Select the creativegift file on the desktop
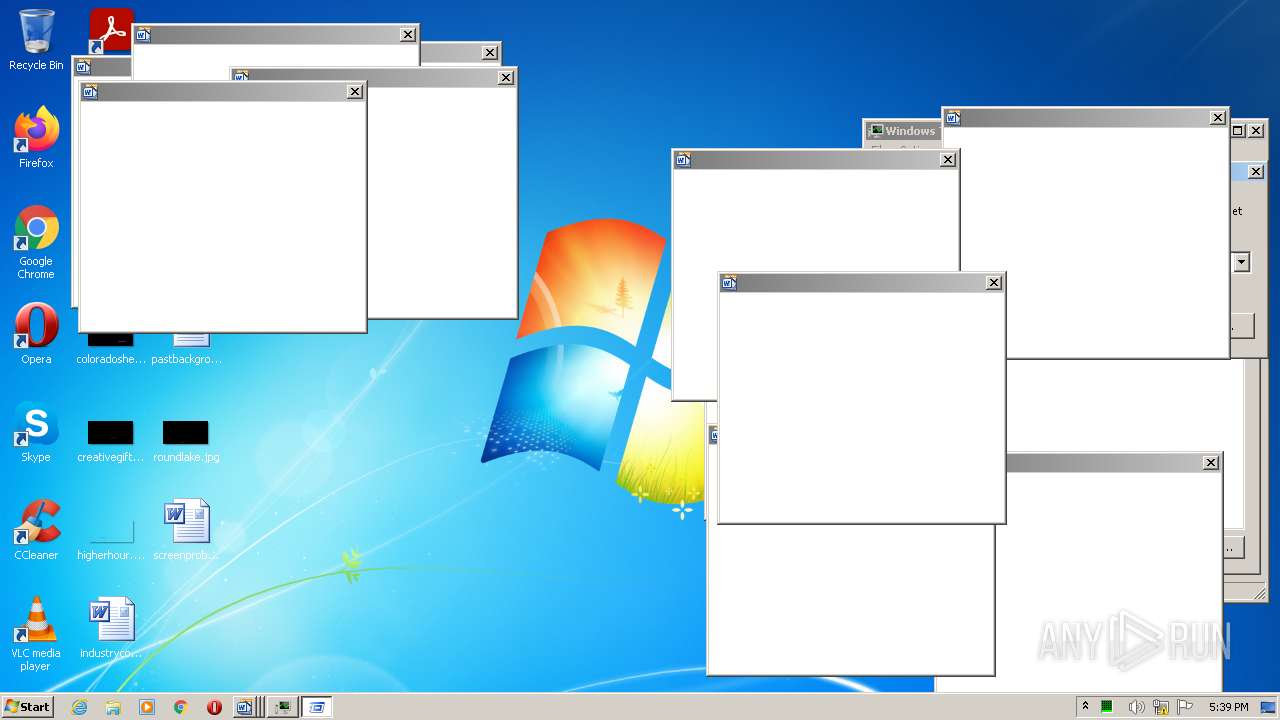 click(x=110, y=441)
